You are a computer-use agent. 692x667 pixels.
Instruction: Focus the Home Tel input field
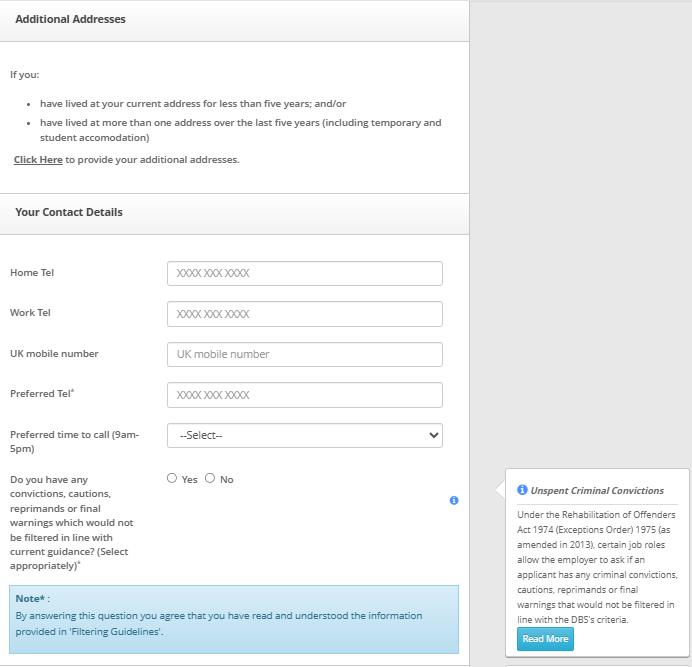coord(304,273)
